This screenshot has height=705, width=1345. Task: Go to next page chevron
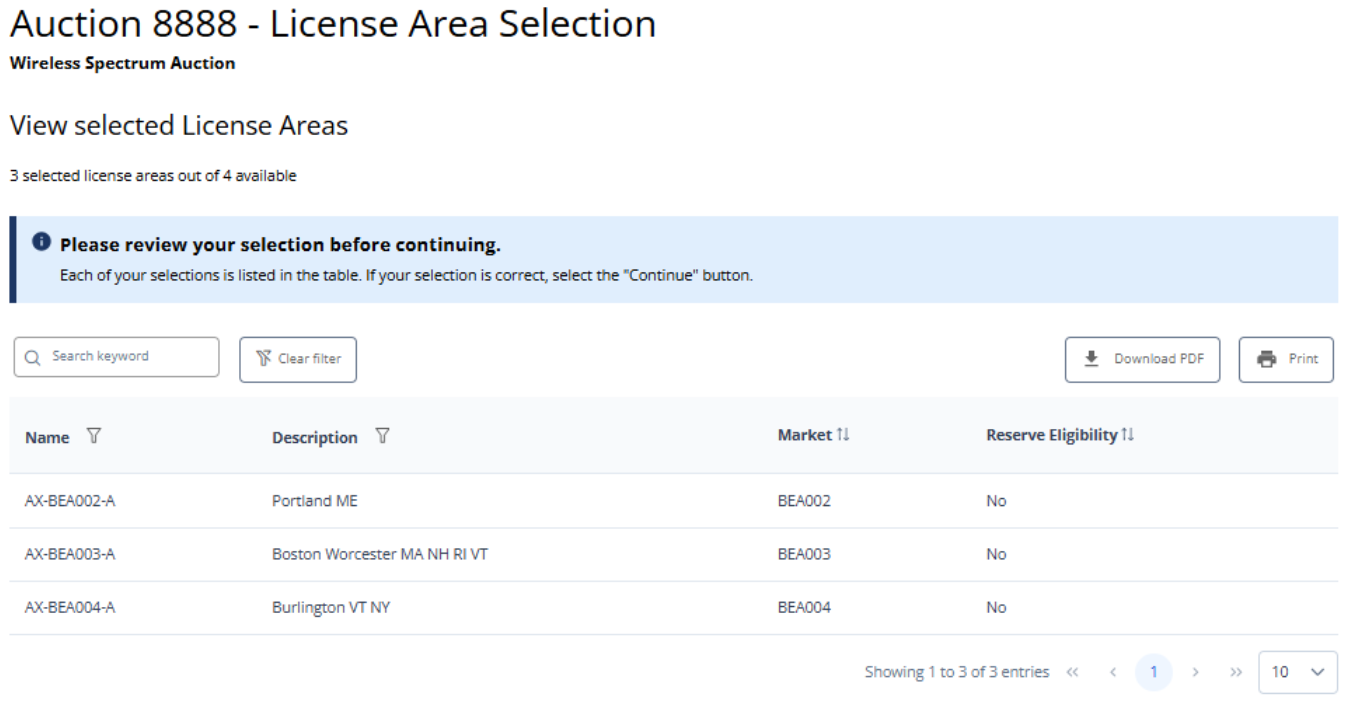(1195, 672)
